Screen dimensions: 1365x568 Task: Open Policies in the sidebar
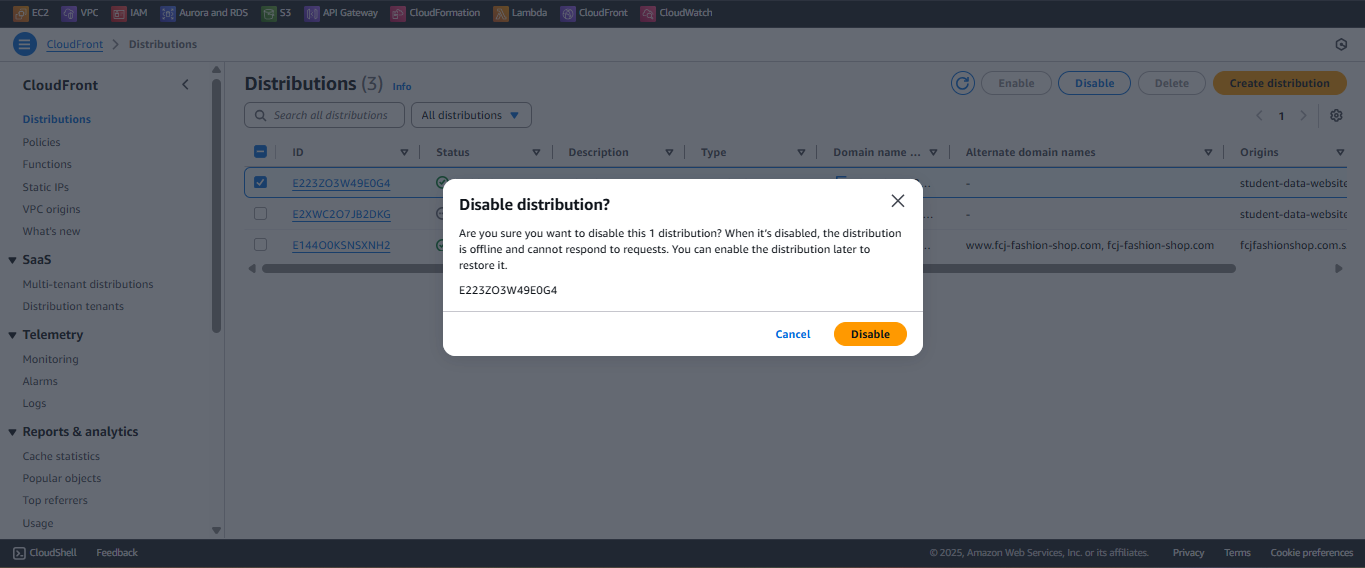[x=42, y=142]
